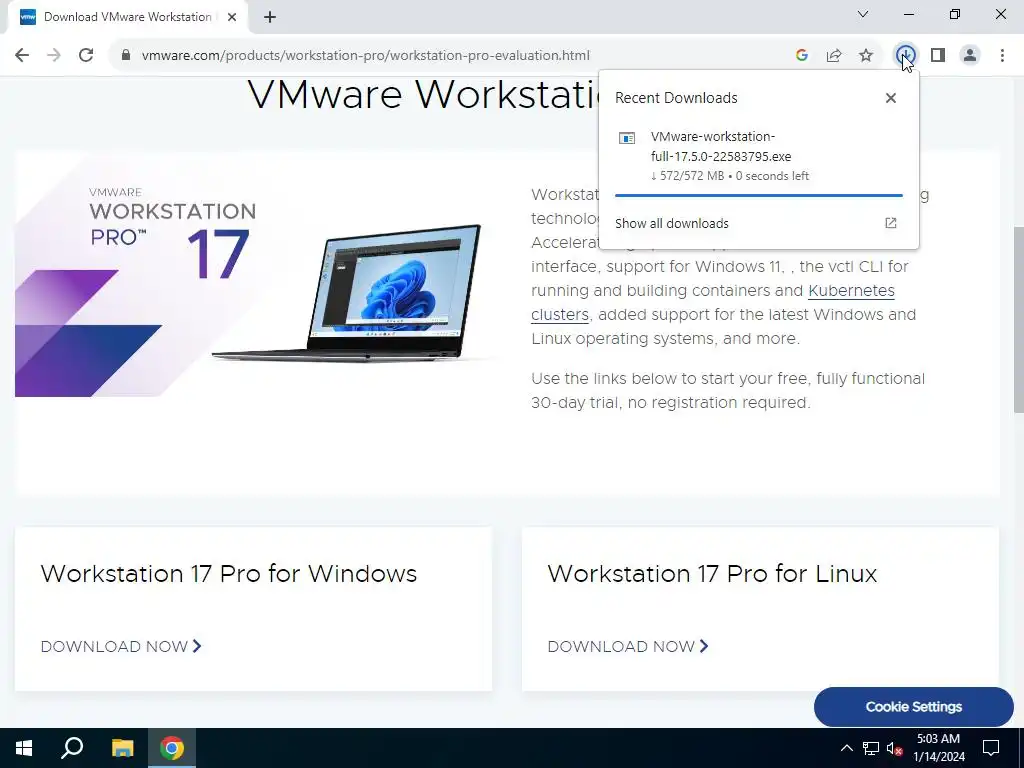1024x768 pixels.
Task: Click the Workstation 17 Pro for Linux heading
Action: (x=712, y=573)
